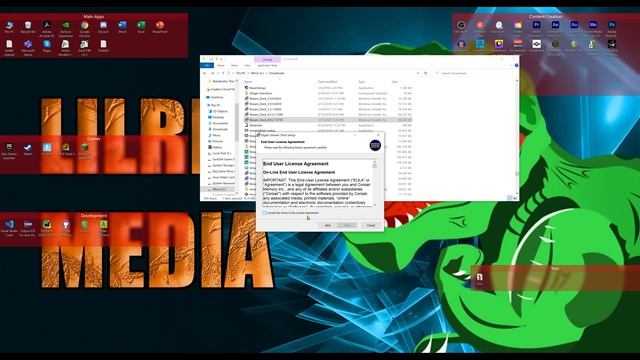
Task: Refresh Explorer folder view button
Action: point(426,73)
